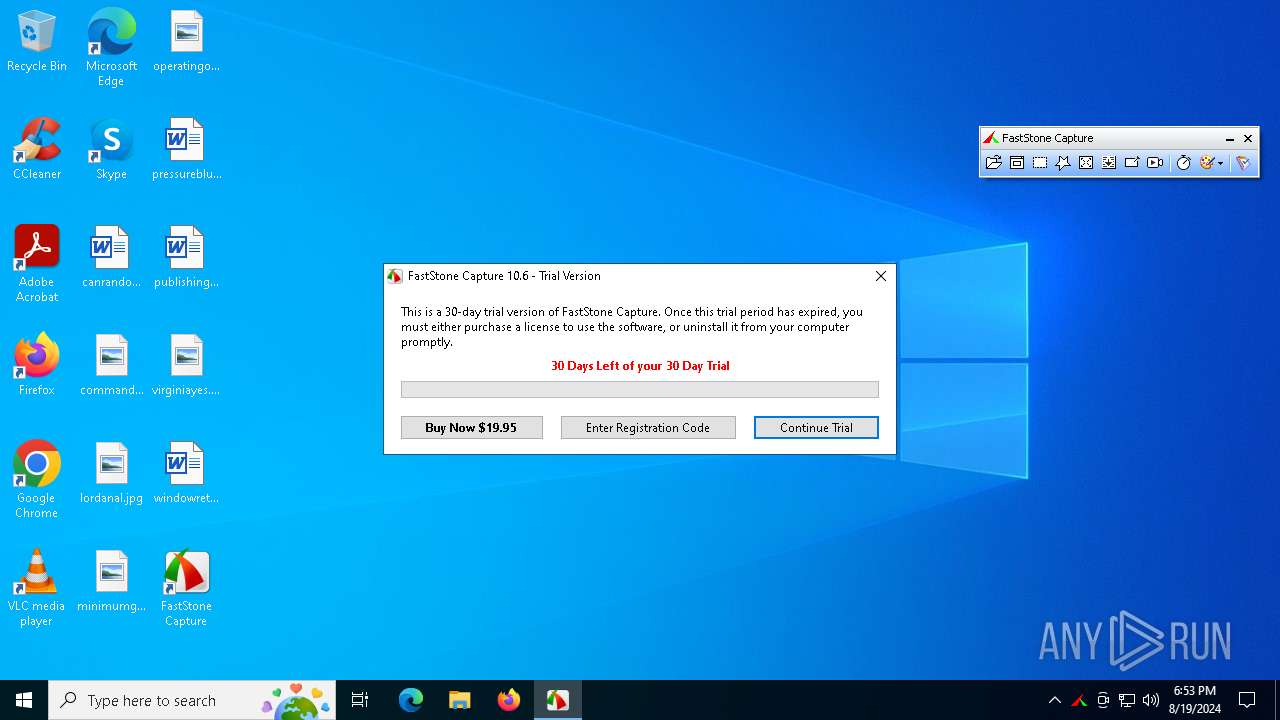Select the Skype desktop shortcut
Viewport: 1280px width, 720px height.
(x=111, y=149)
